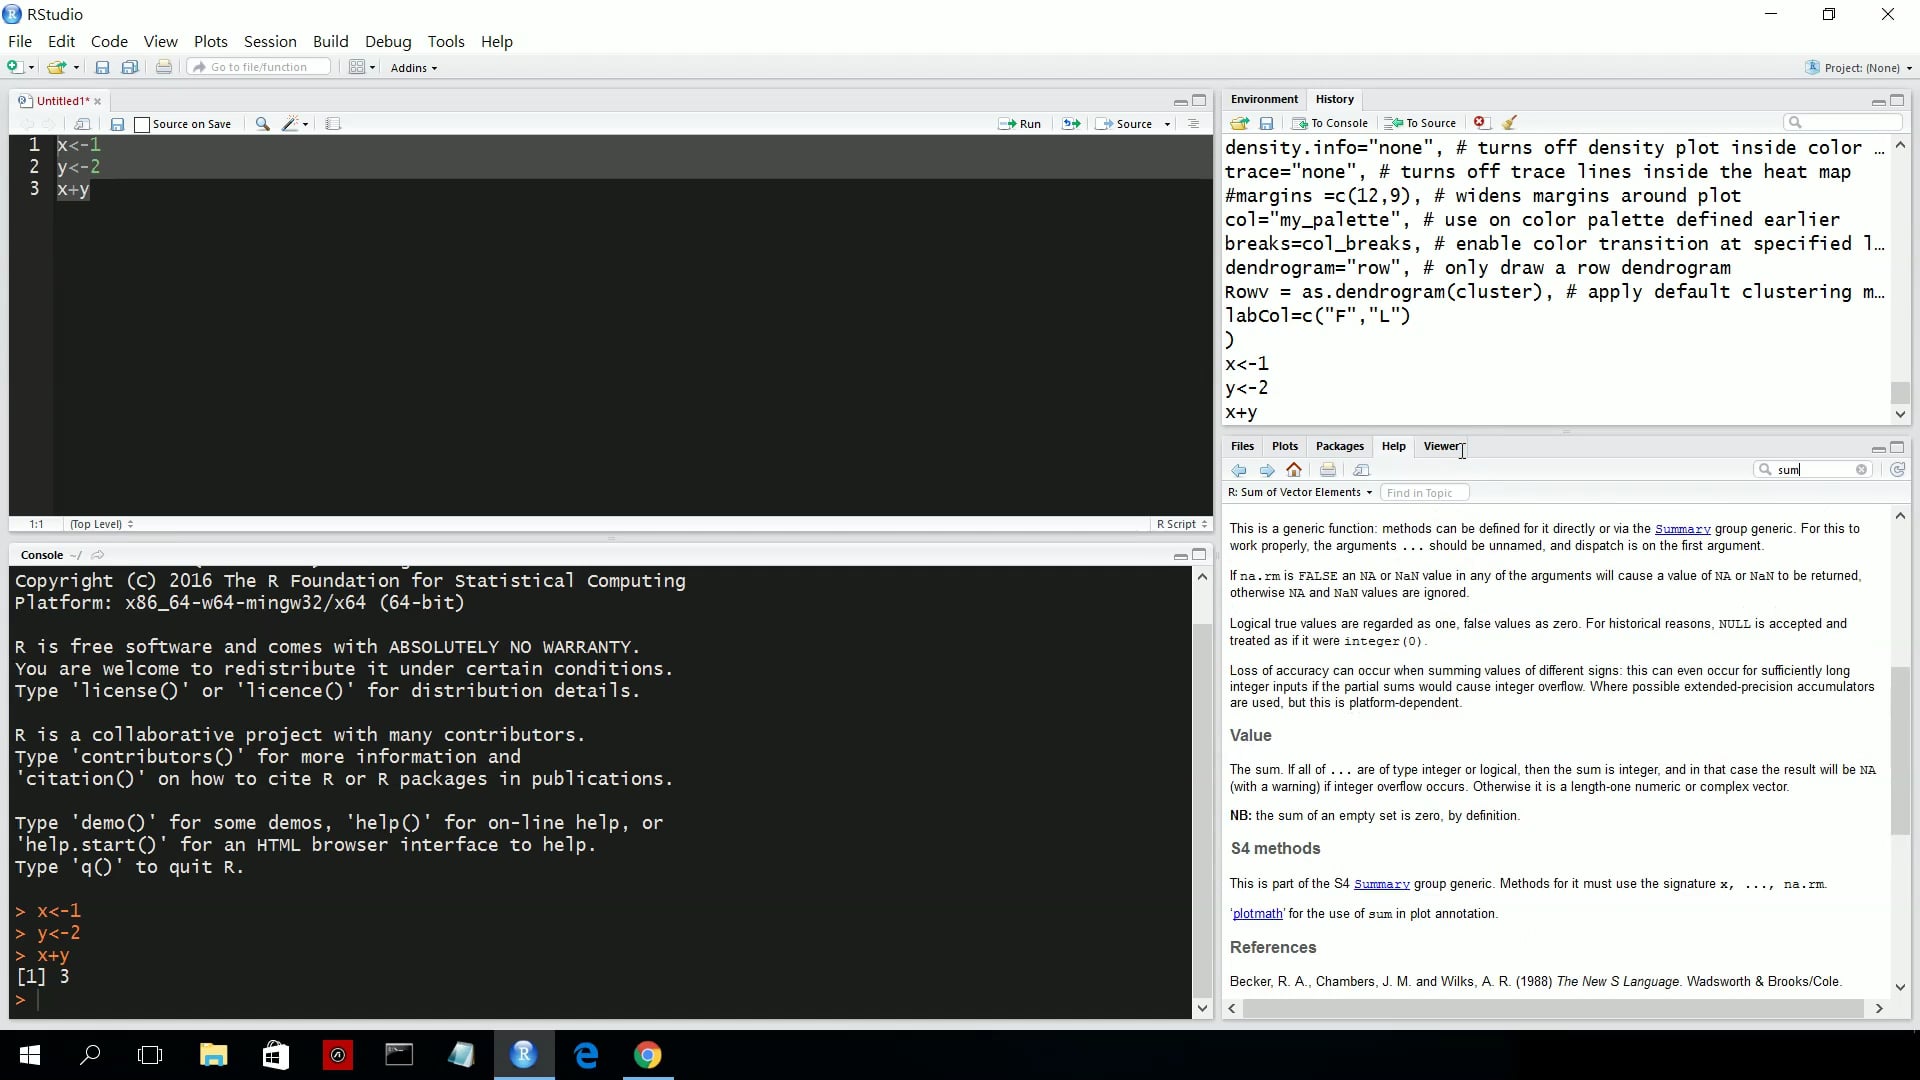Clear all history with broom icon

pyautogui.click(x=1510, y=123)
